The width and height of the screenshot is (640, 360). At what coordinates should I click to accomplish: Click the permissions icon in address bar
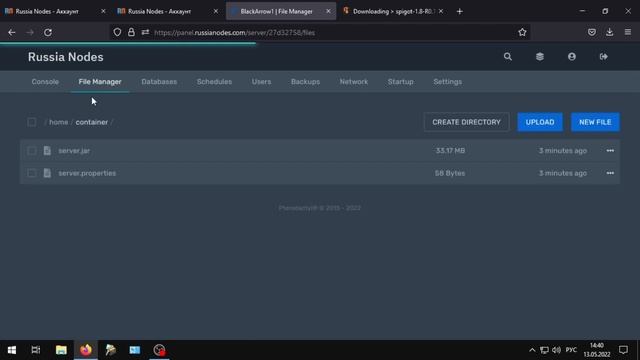[145, 32]
